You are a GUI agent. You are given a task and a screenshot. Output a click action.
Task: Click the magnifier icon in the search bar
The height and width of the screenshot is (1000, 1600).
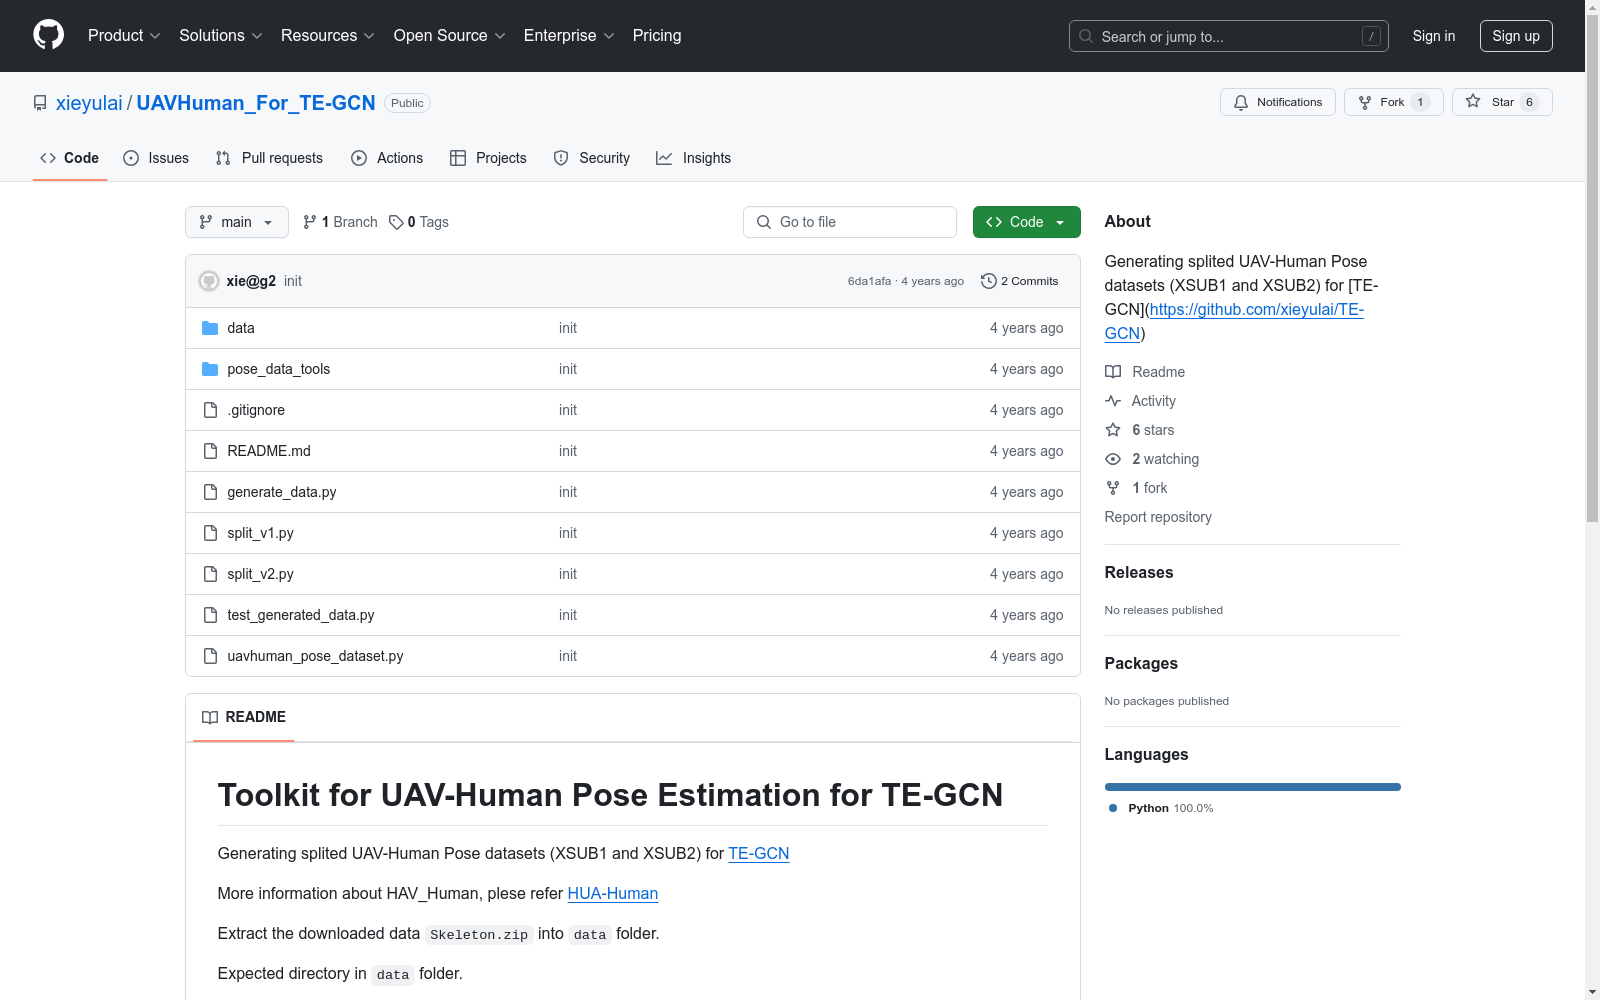coord(1086,36)
